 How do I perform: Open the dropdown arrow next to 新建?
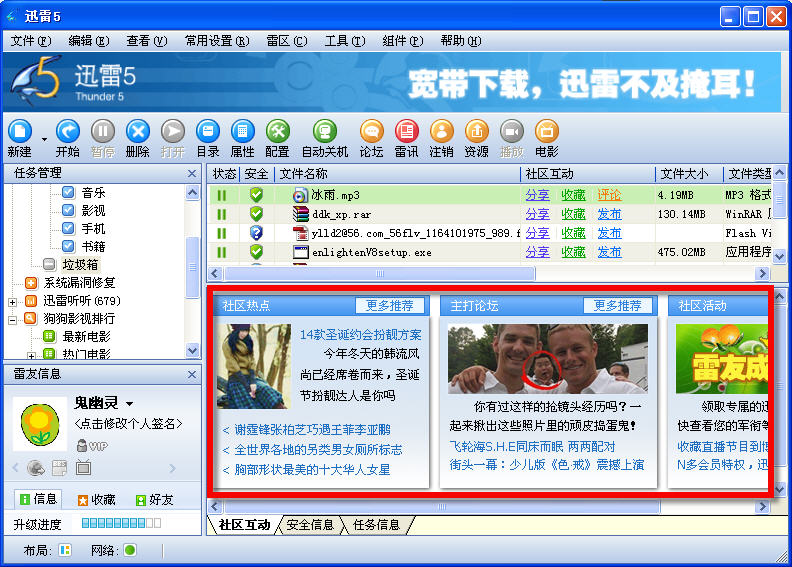[44, 139]
